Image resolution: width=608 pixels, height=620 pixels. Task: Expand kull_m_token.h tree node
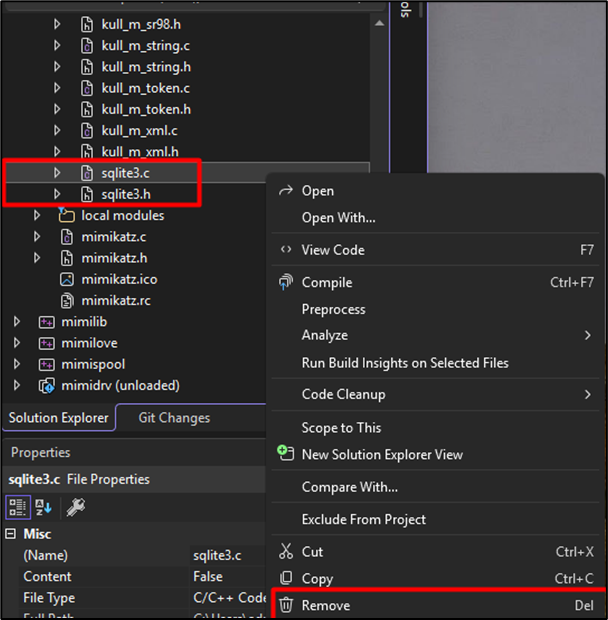point(57,109)
